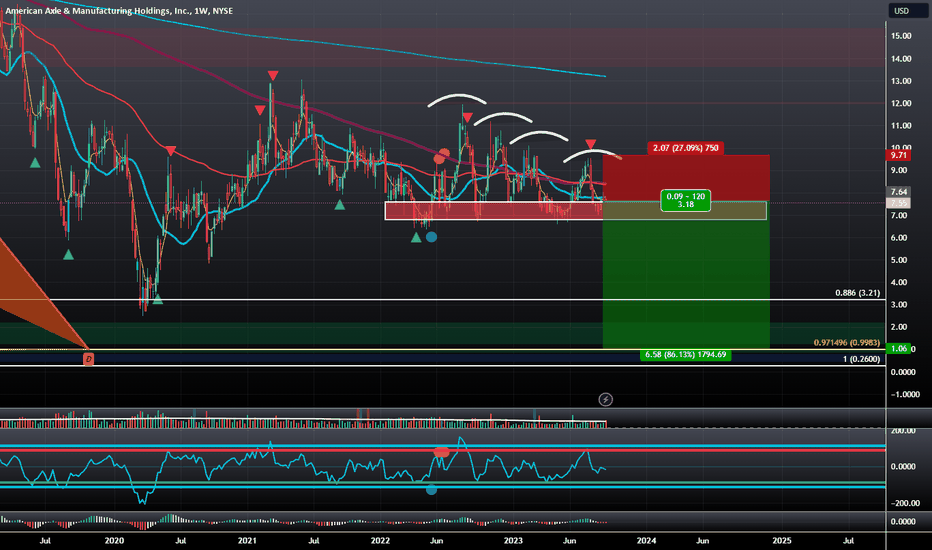Click the blue circle marker on the price chart
The height and width of the screenshot is (550, 932).
tap(432, 237)
